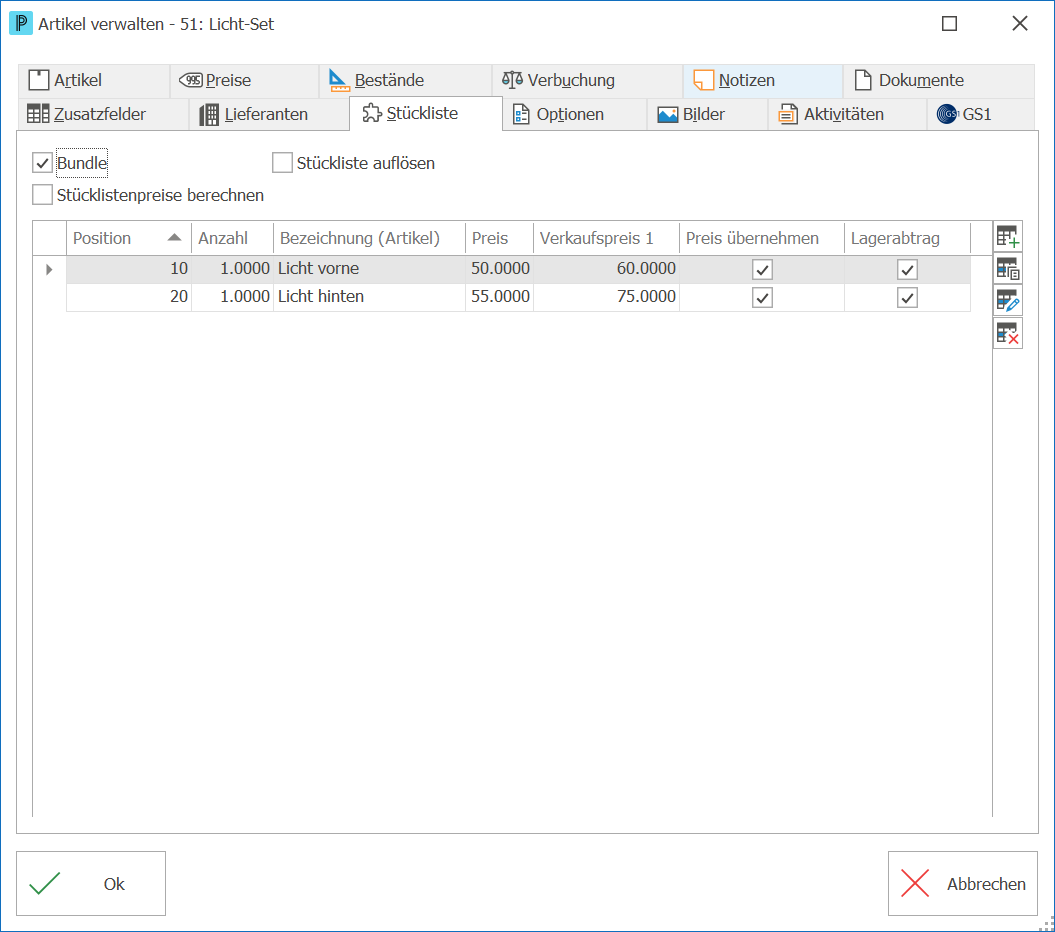The height and width of the screenshot is (932, 1055).
Task: Go to the Optionen tab
Action: 575,114
